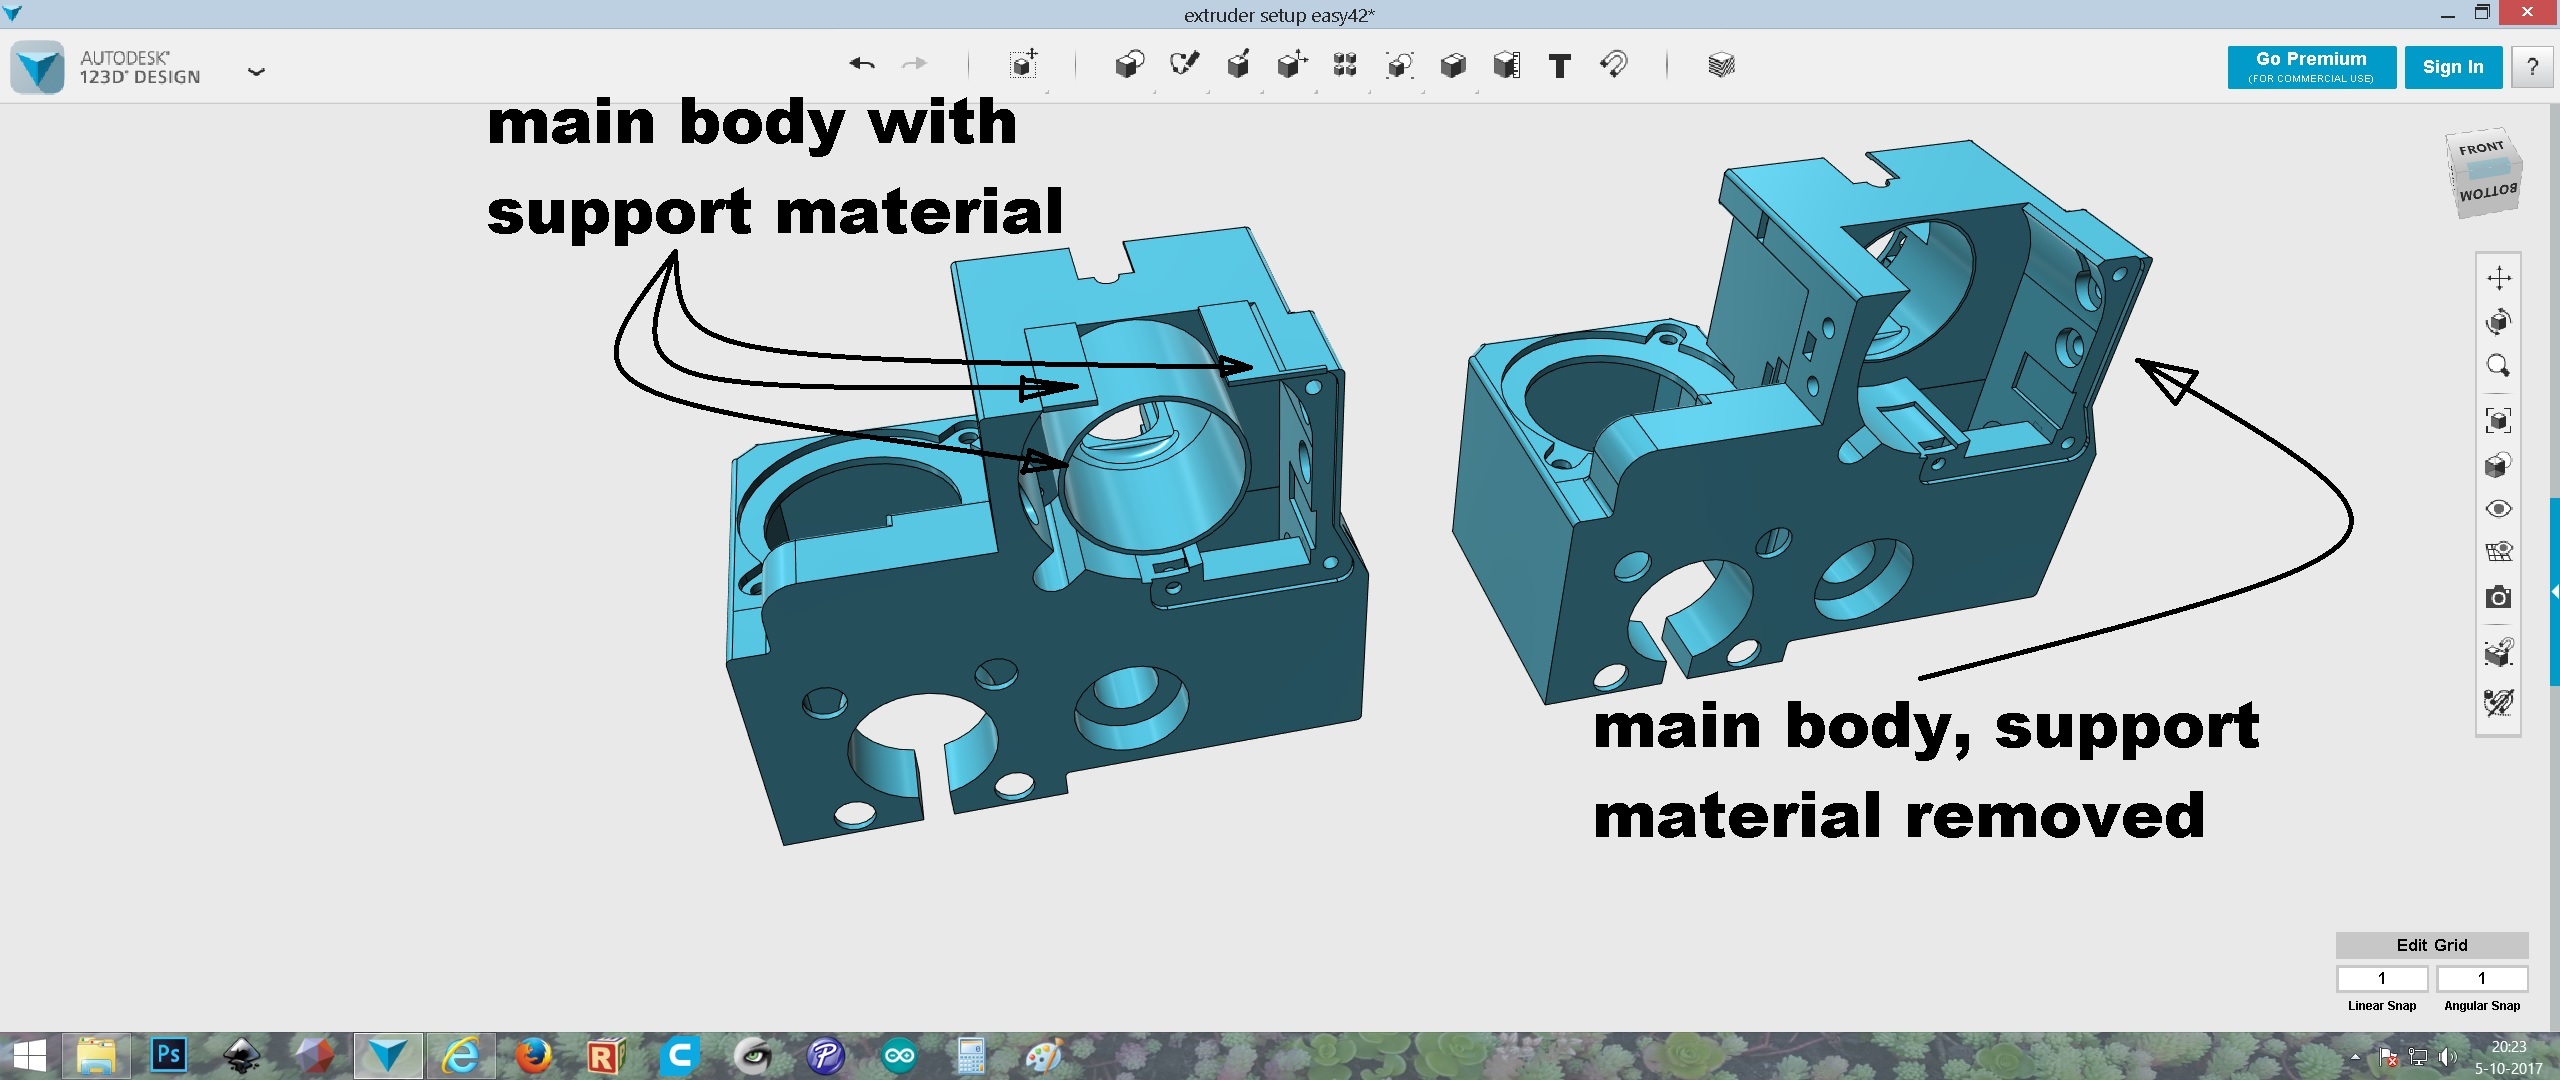The height and width of the screenshot is (1080, 2560).
Task: Click the greyed Redo arrow
Action: (x=914, y=65)
